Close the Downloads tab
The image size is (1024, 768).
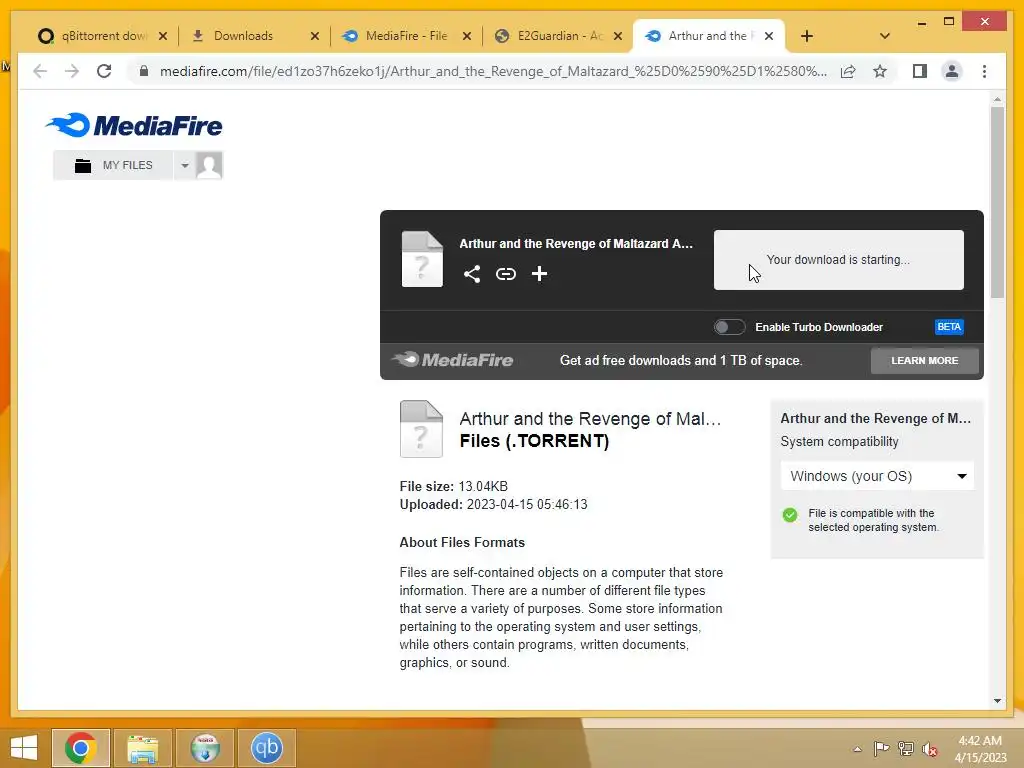click(315, 36)
